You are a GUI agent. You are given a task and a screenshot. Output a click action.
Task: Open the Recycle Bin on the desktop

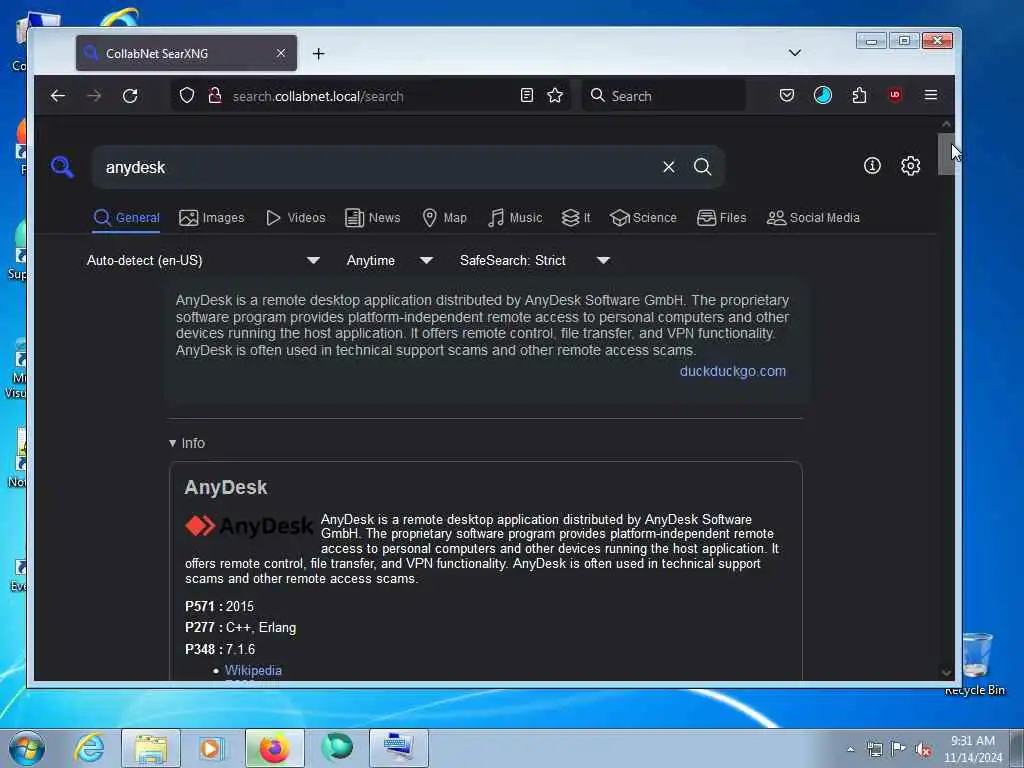click(x=976, y=663)
